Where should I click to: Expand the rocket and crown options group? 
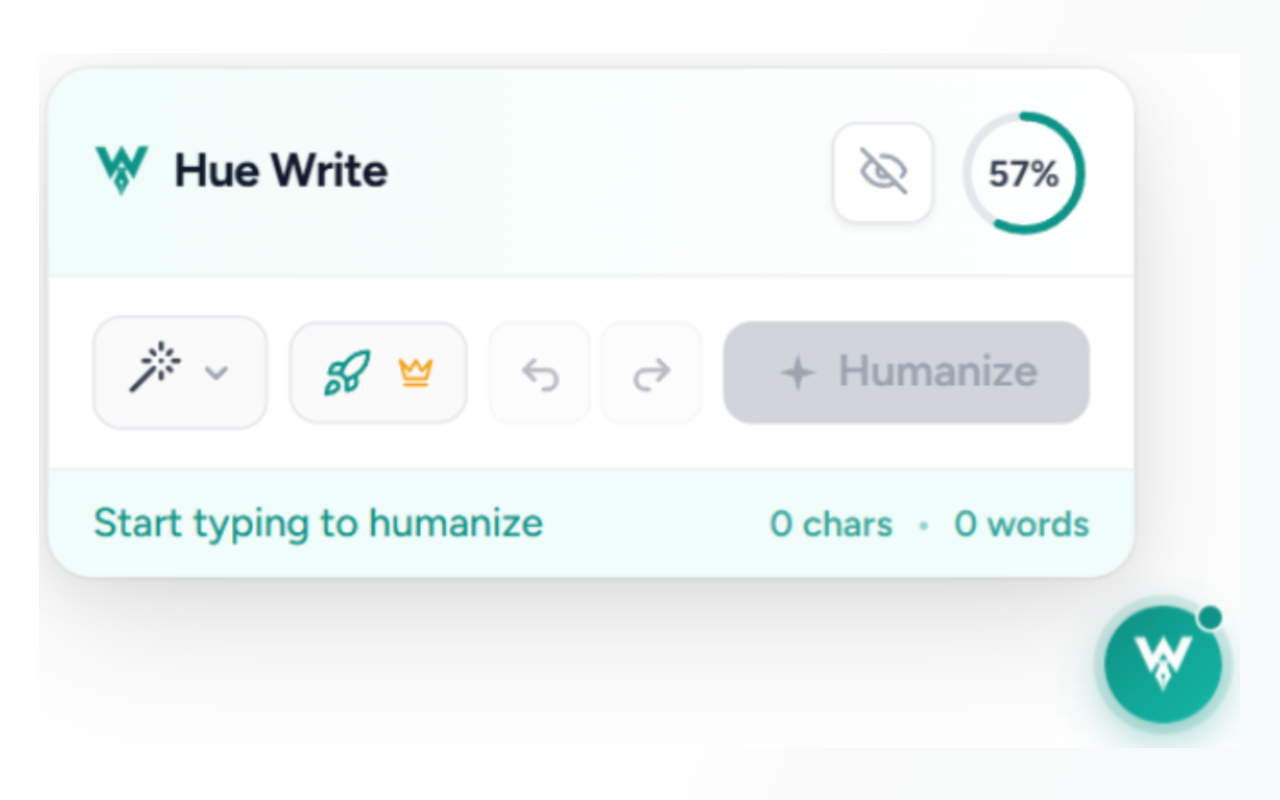tap(378, 371)
